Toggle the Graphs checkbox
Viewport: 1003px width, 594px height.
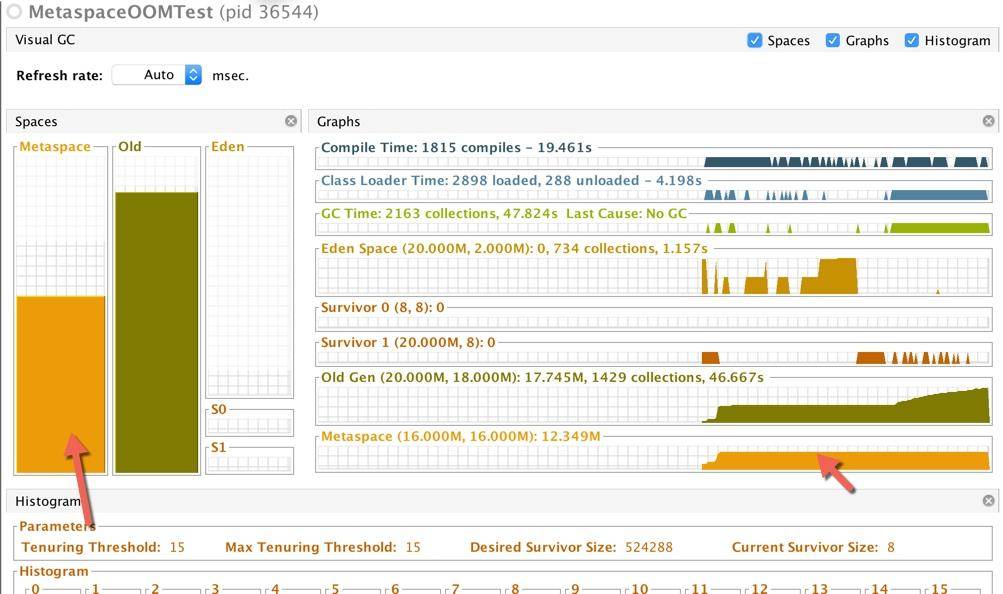(833, 40)
